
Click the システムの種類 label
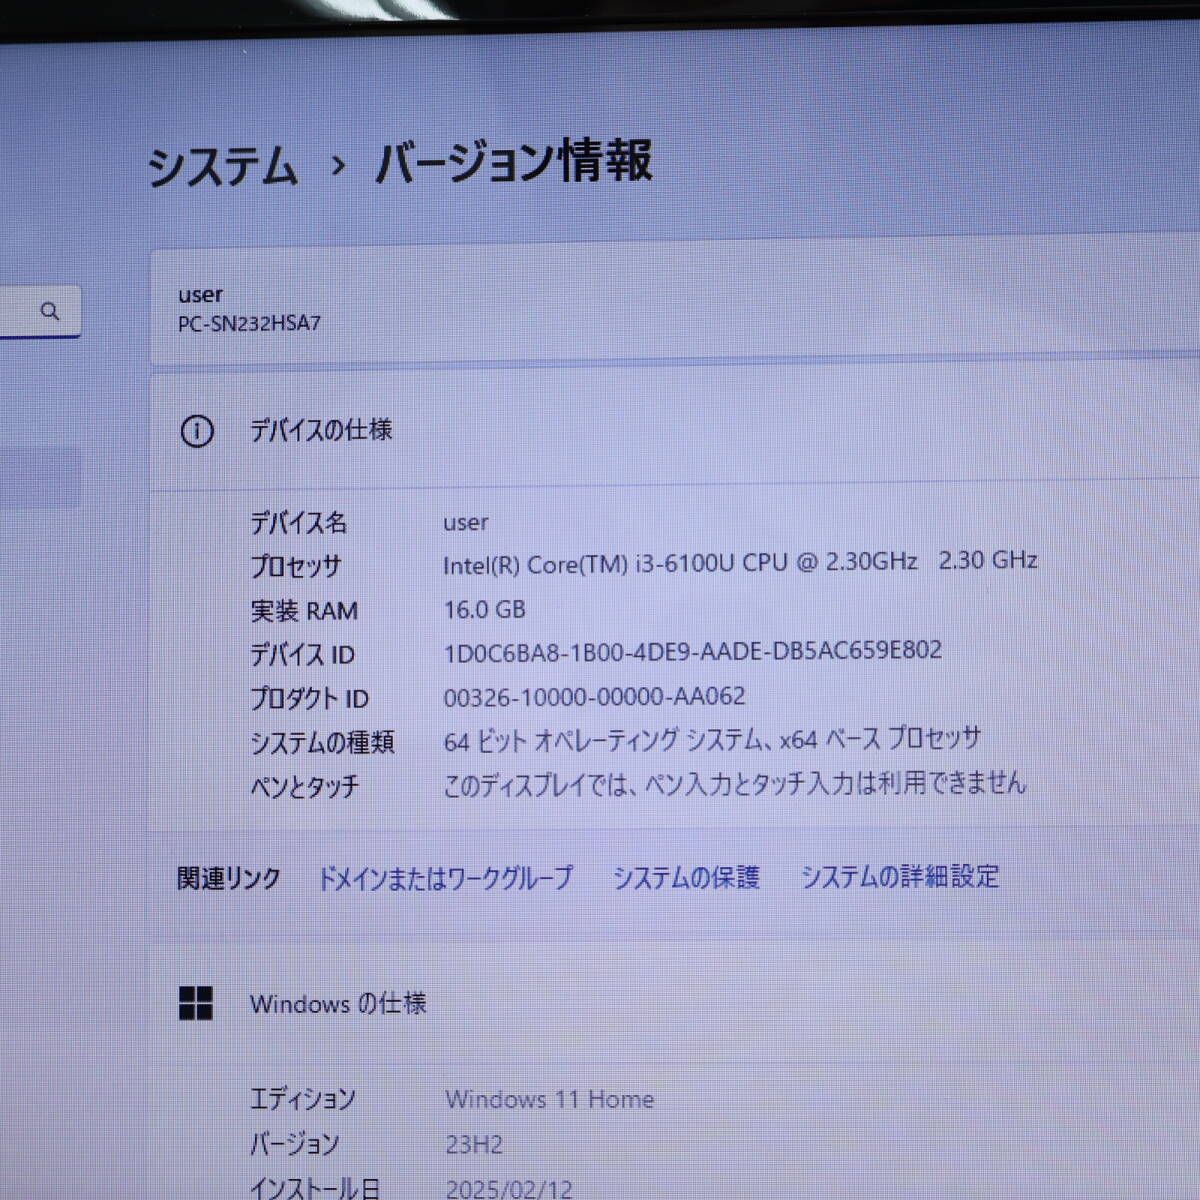(322, 742)
